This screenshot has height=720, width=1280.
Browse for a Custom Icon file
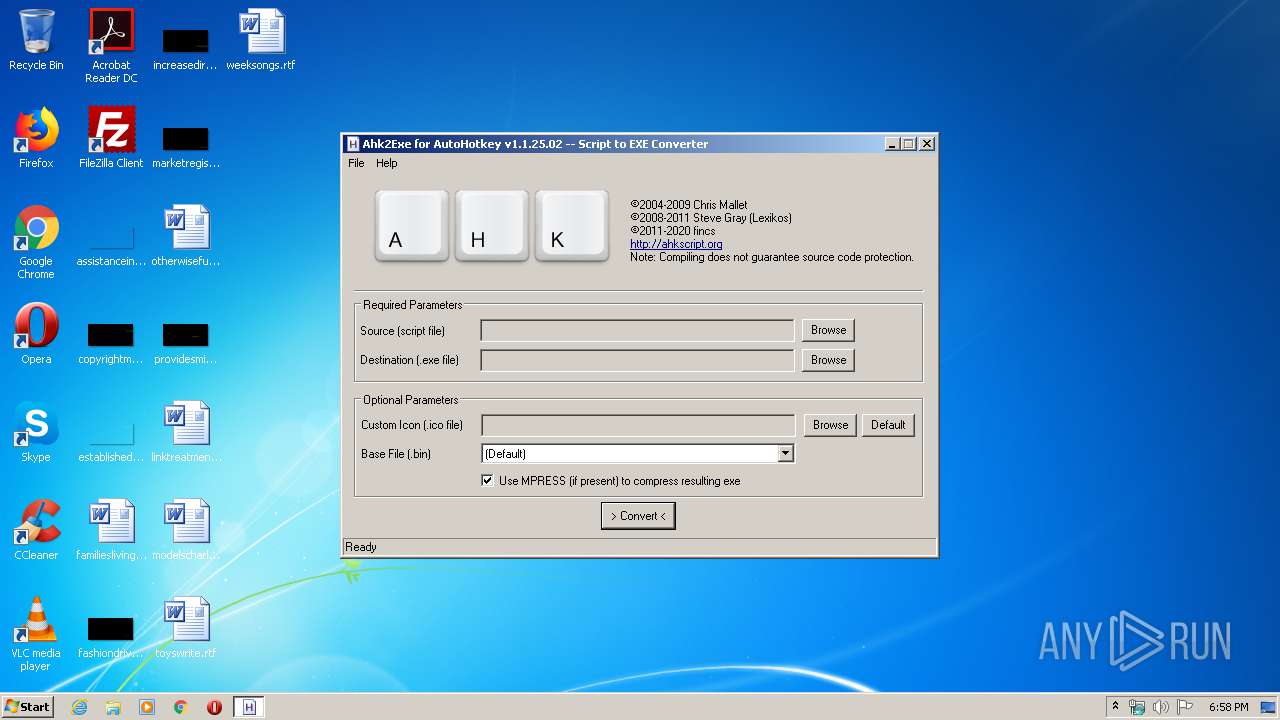pos(830,425)
